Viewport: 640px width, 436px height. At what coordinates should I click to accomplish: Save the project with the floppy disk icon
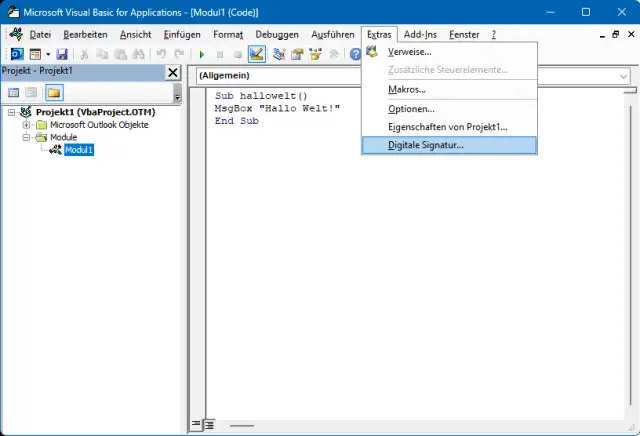[x=62, y=53]
